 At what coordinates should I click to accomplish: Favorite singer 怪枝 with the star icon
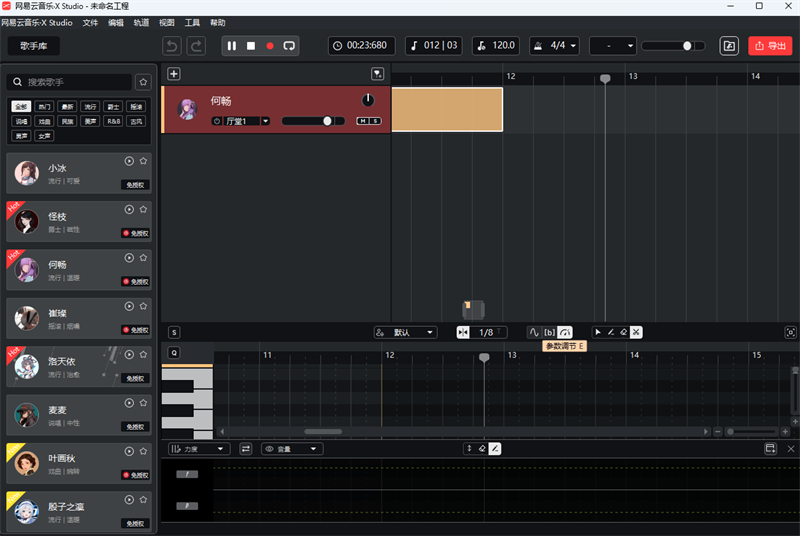[x=144, y=209]
